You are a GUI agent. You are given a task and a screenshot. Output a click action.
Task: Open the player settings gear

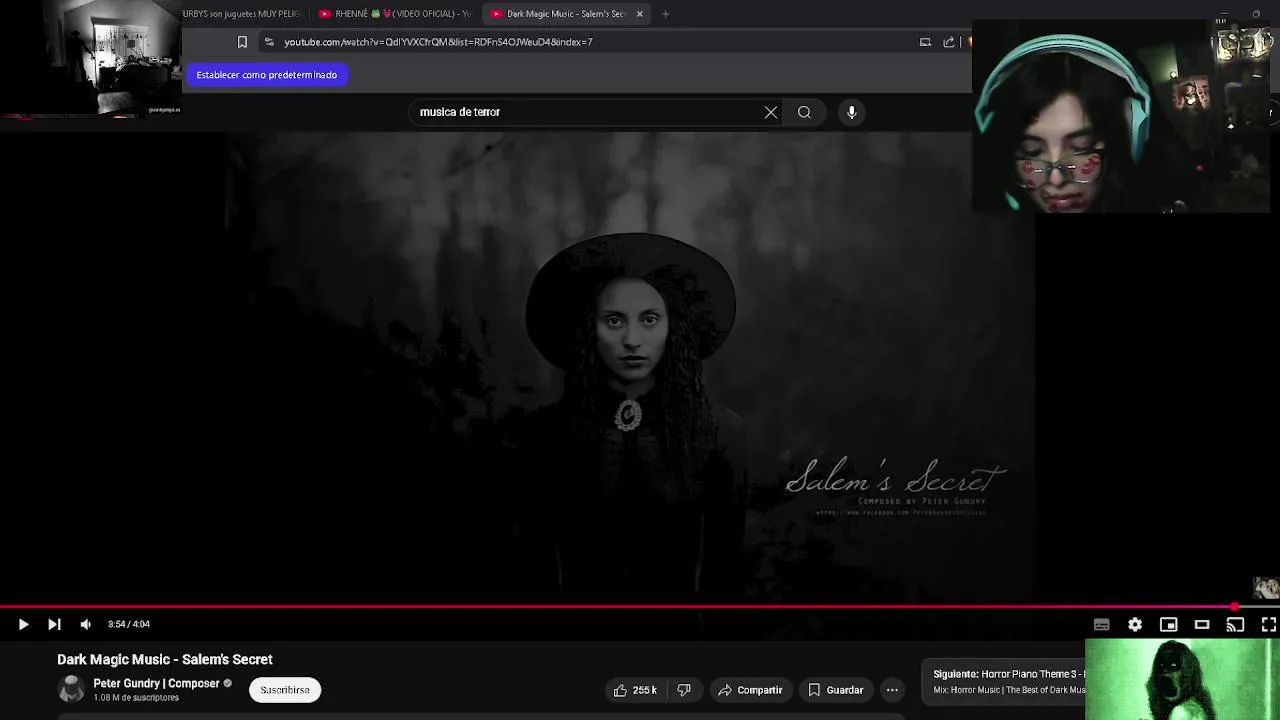point(1135,624)
